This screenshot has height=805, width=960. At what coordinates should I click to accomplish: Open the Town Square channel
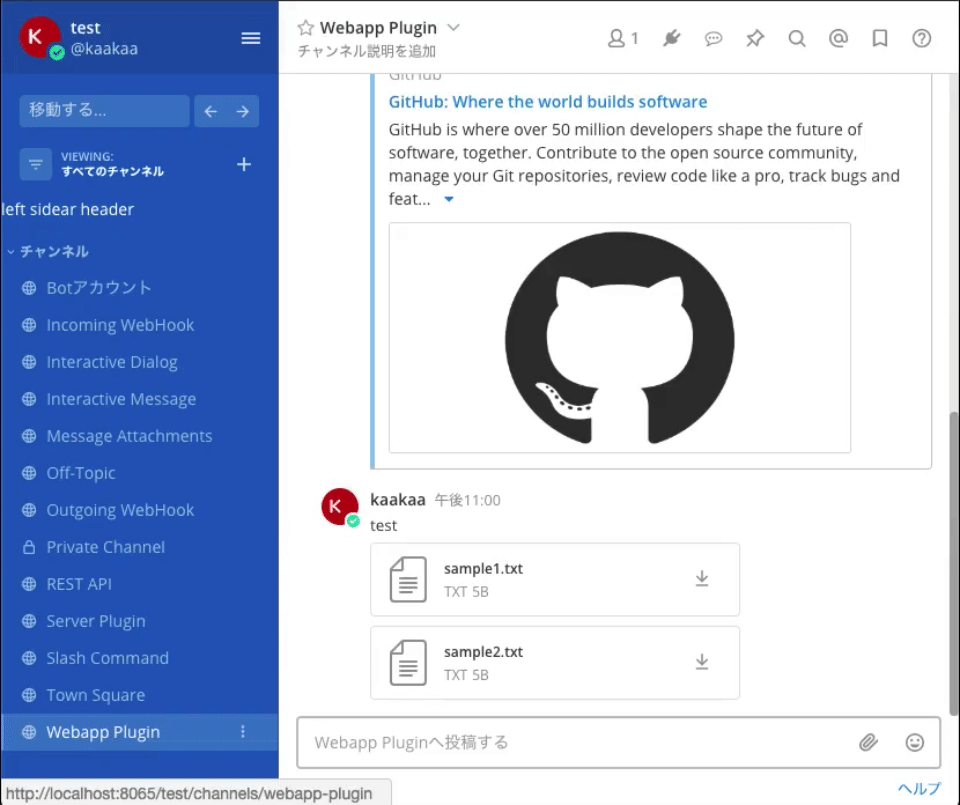140,695
